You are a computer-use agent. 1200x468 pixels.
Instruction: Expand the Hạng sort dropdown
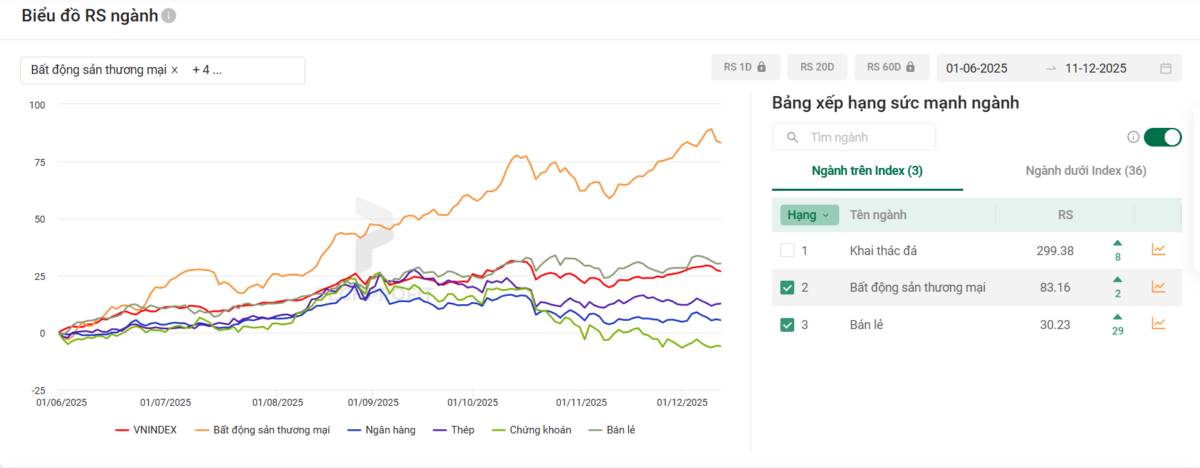(x=809, y=214)
